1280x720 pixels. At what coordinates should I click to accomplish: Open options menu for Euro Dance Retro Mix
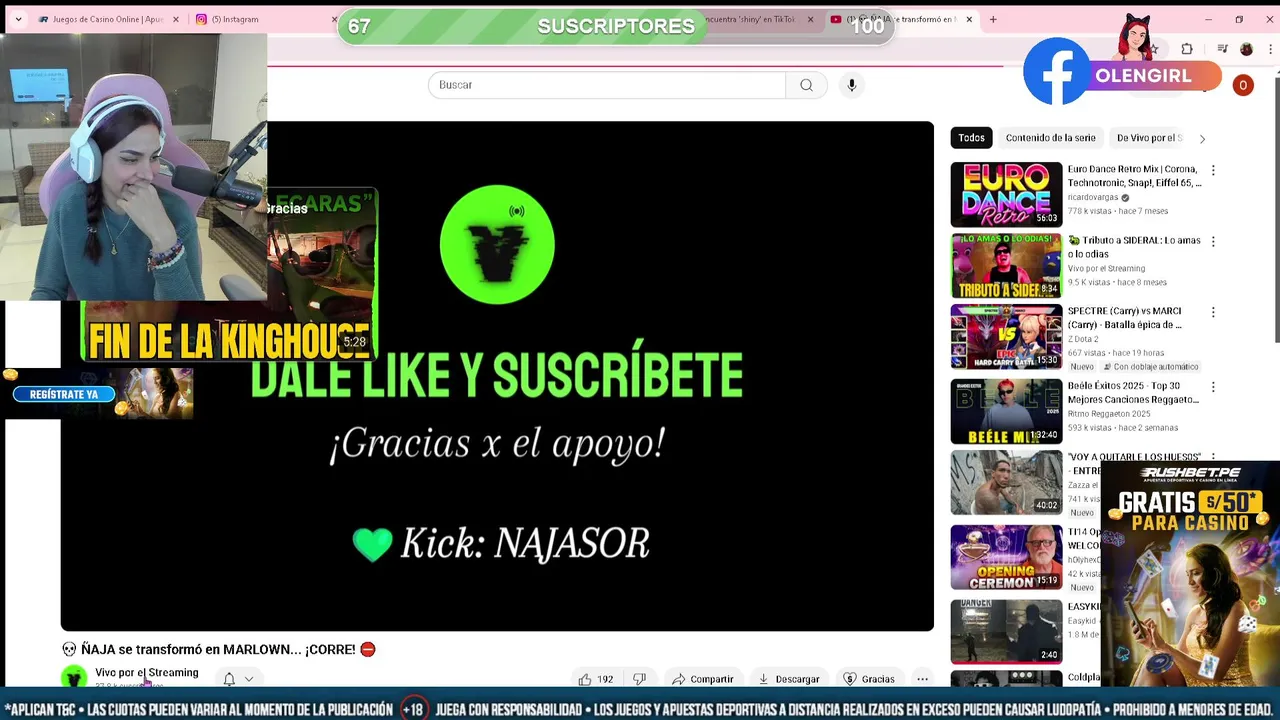click(1213, 171)
